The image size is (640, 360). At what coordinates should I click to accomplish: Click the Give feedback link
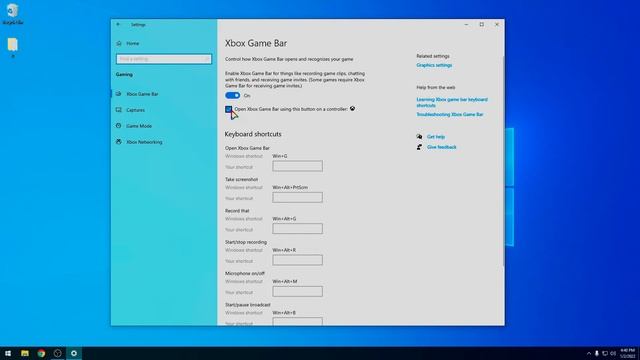pos(442,147)
